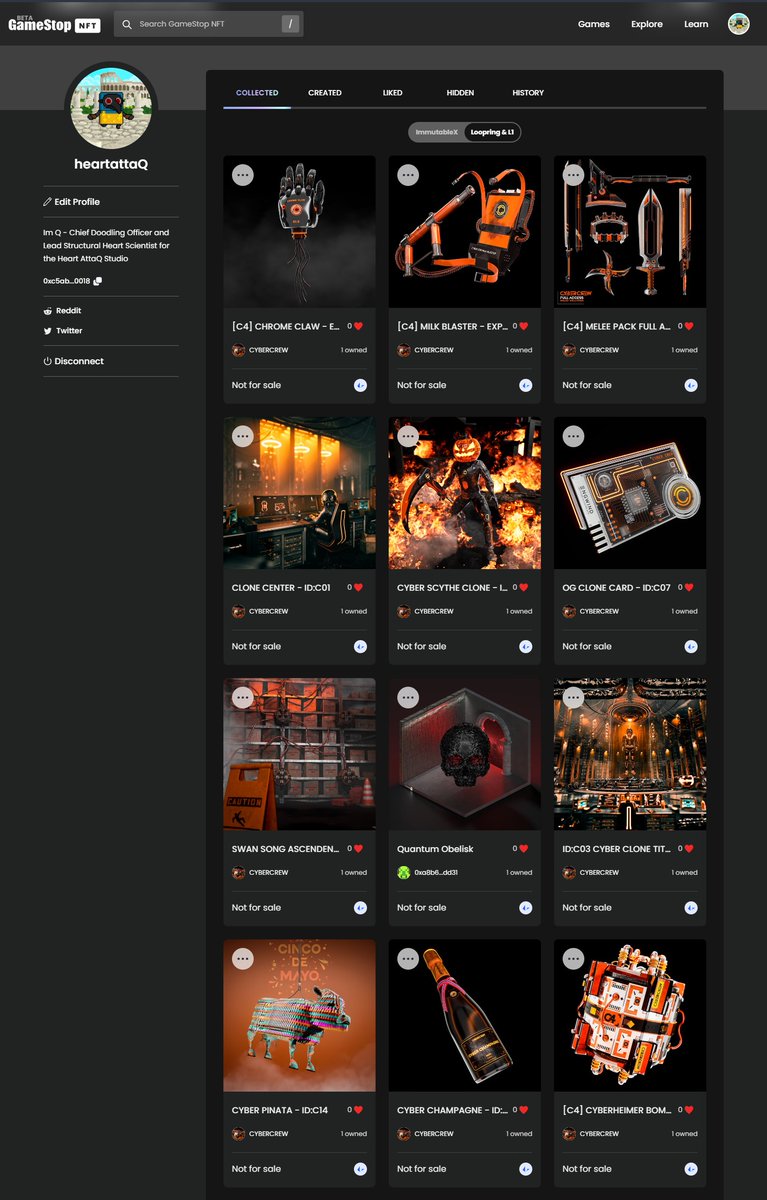Screen dimensions: 767x1200
Task: Open the Explore menu
Action: coord(647,24)
